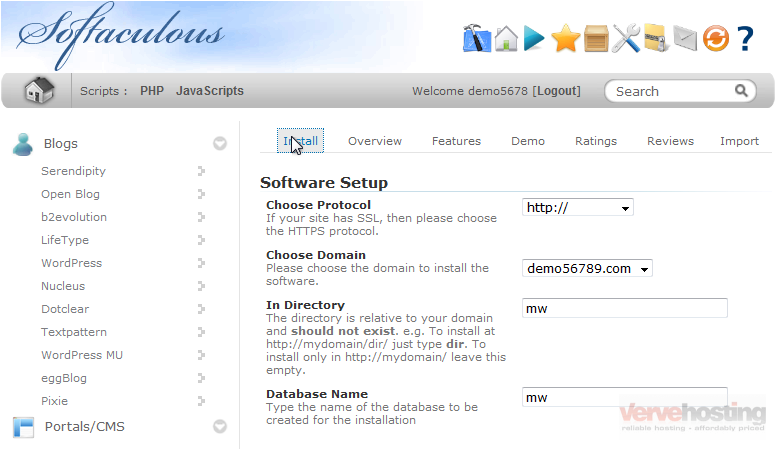Screen dimensions: 776x450
Task: Open the Reviews tab
Action: click(x=671, y=141)
